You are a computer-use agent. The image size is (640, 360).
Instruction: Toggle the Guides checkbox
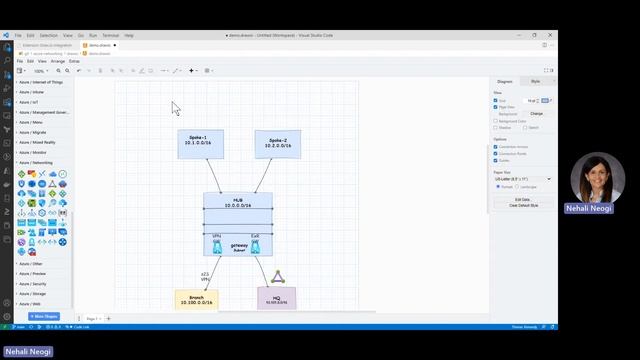(x=496, y=160)
